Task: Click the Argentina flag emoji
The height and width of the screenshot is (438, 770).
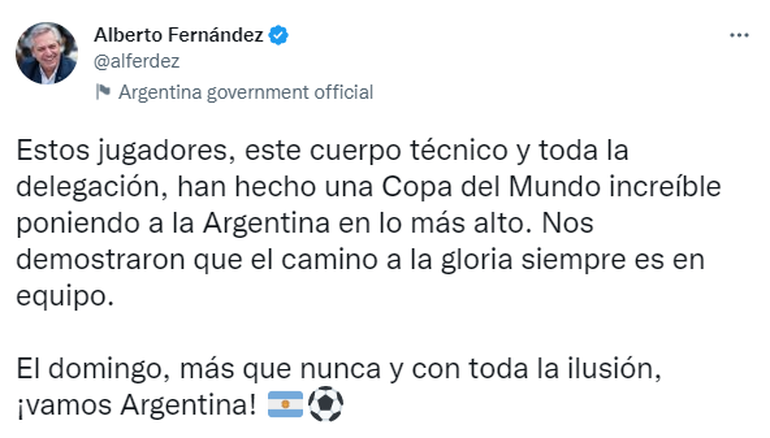Action: point(285,405)
